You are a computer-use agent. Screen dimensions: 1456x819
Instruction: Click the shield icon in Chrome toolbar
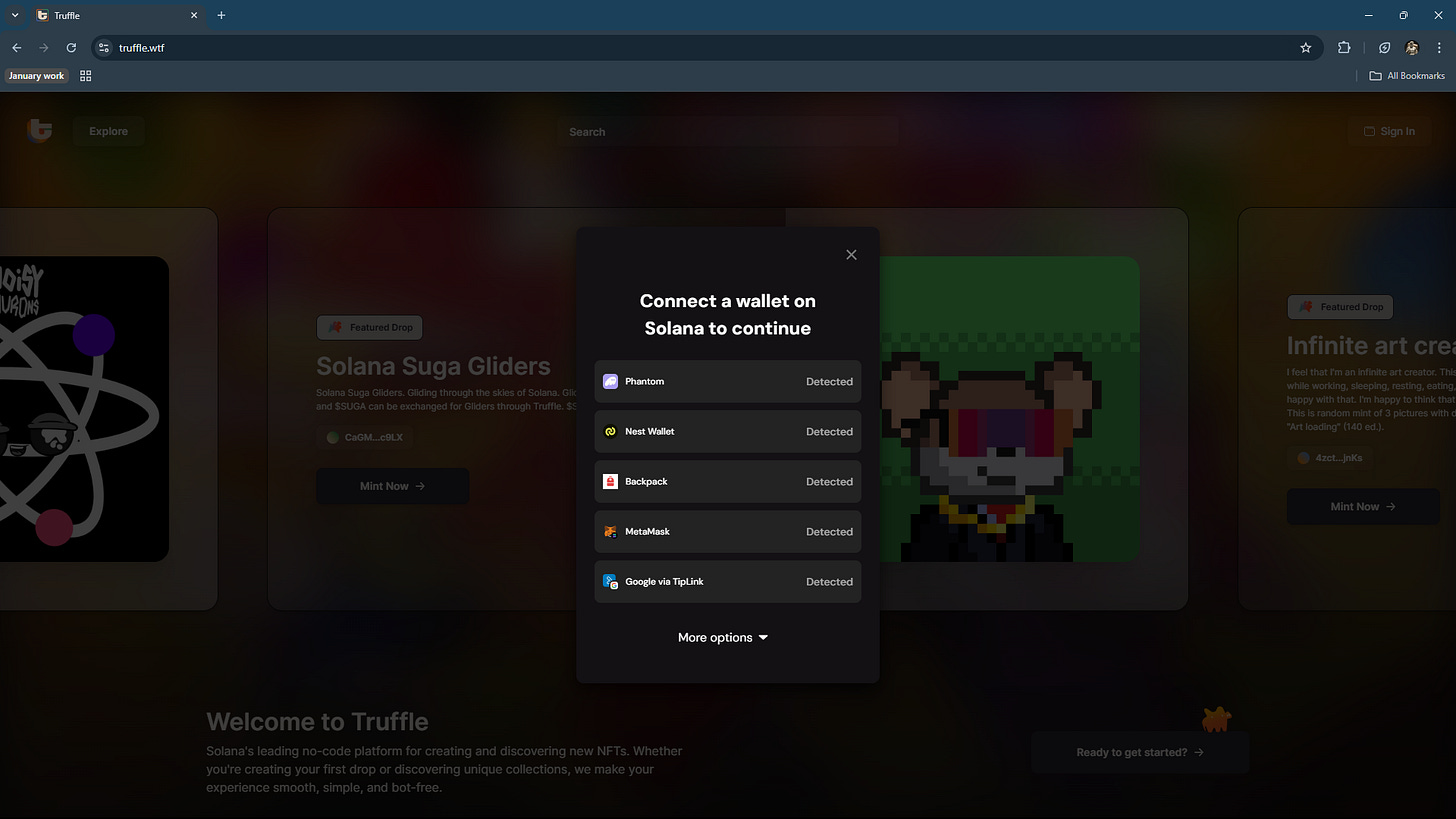pos(1384,47)
